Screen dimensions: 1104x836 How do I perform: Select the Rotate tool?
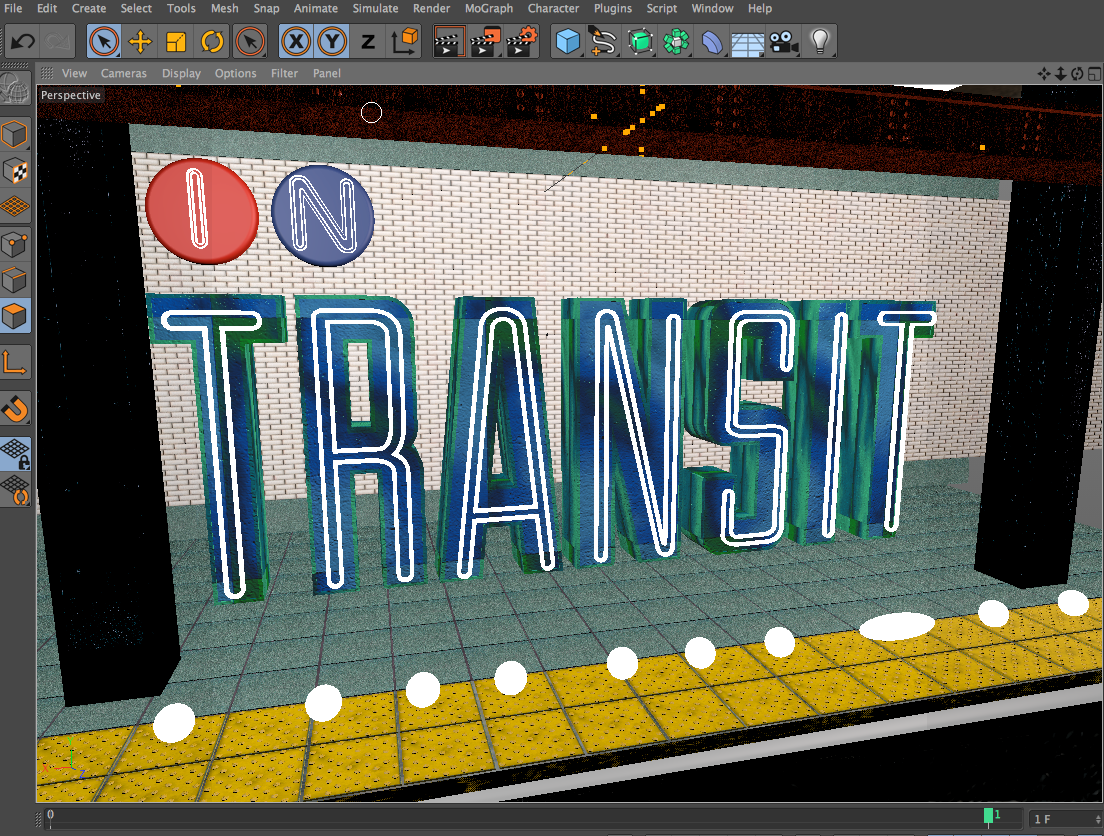pos(212,42)
